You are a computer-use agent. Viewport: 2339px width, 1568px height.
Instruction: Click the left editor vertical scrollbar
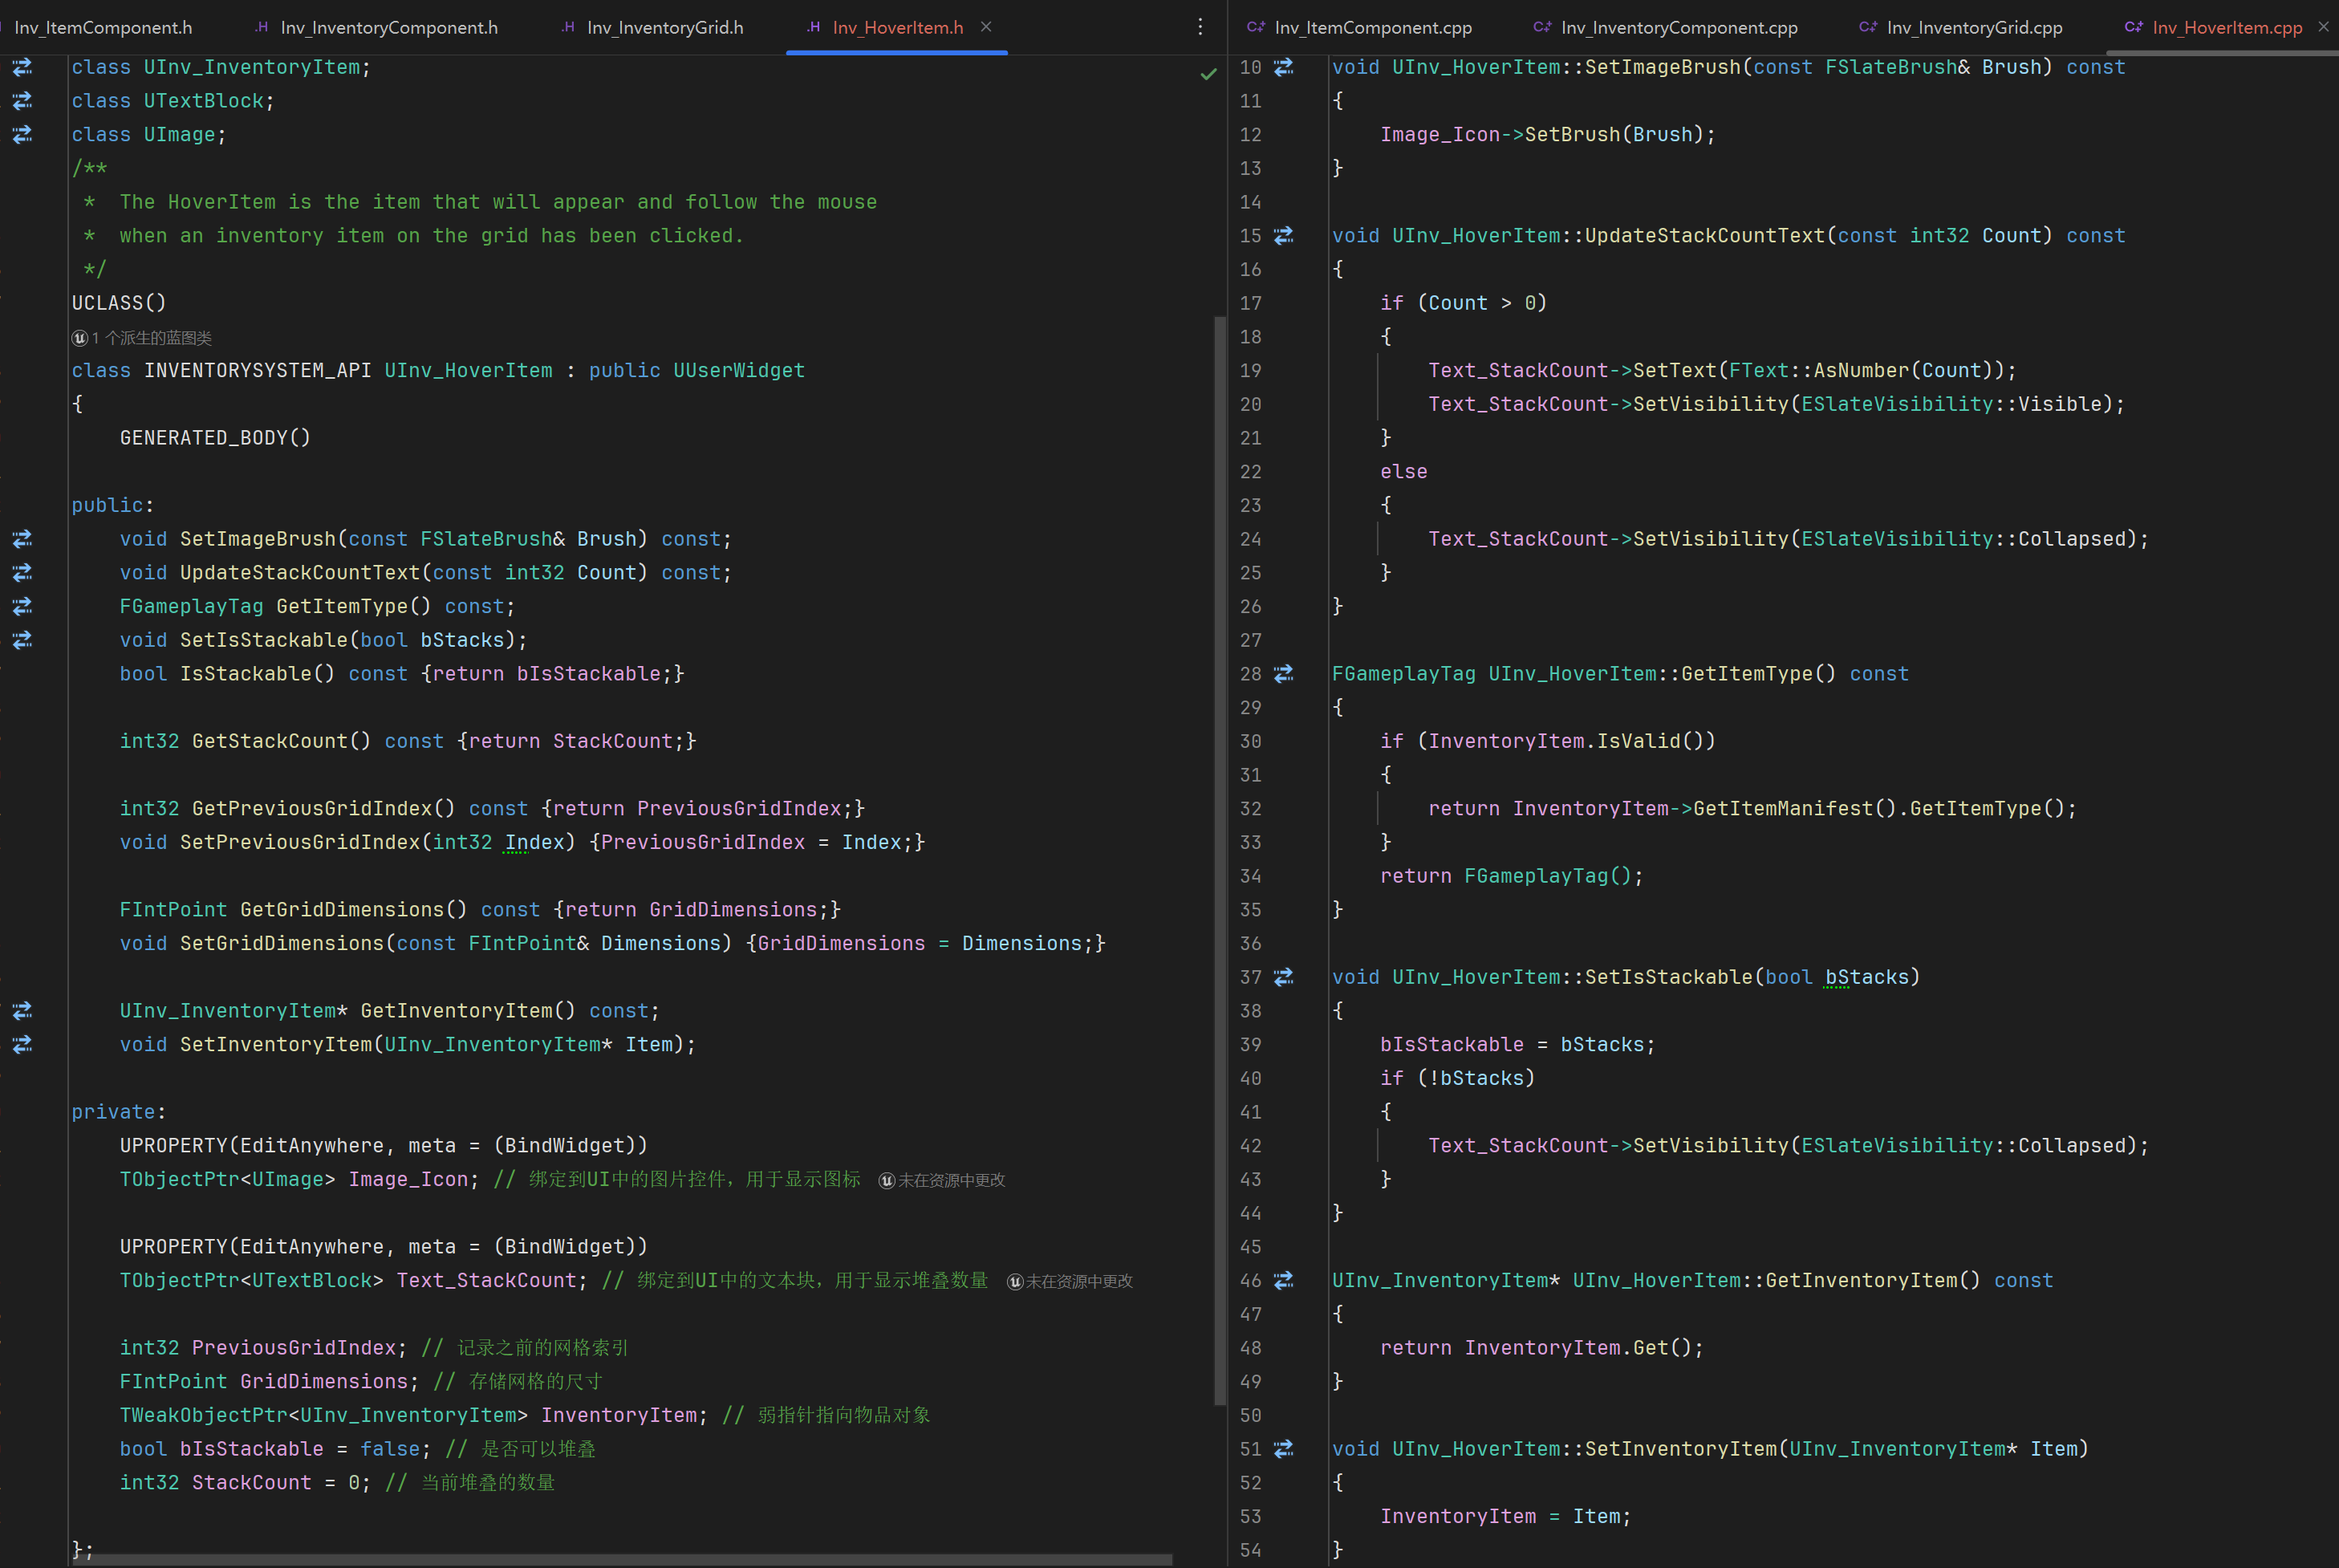pos(1219,860)
